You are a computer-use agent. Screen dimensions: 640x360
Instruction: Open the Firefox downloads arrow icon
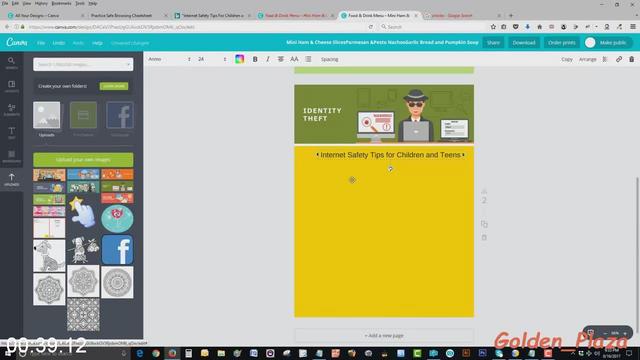pyautogui.click(x=527, y=27)
